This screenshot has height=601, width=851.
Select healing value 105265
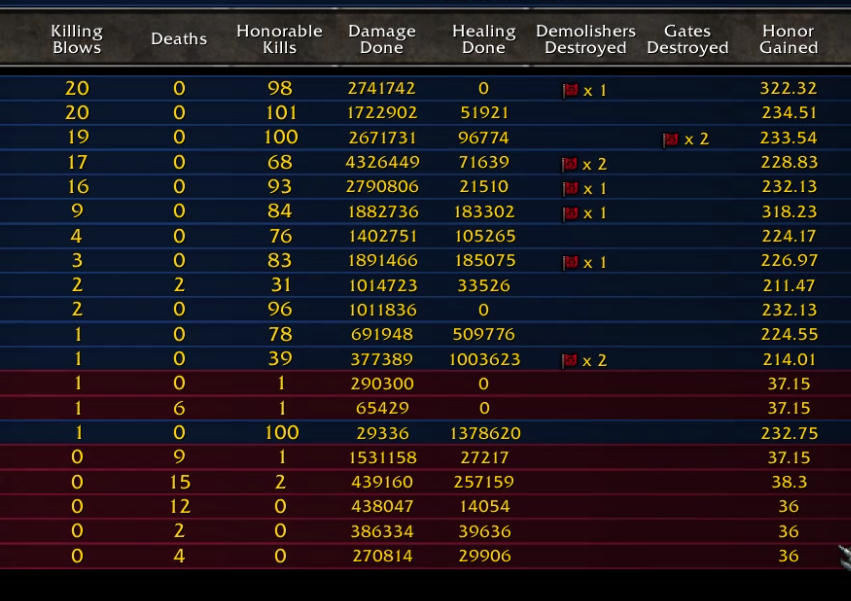tap(484, 236)
